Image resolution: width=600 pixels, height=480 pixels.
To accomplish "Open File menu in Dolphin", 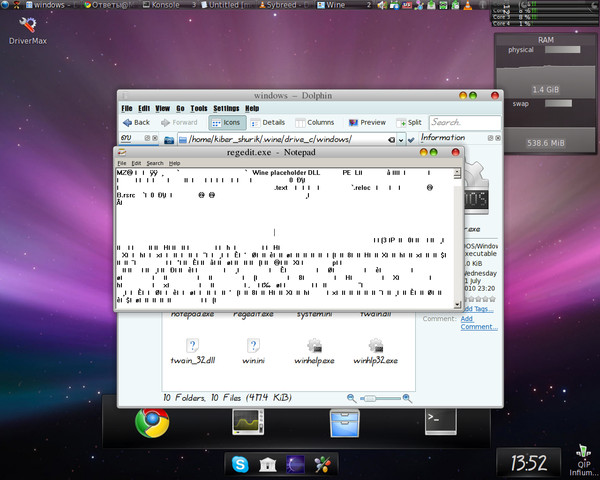I will [127, 108].
